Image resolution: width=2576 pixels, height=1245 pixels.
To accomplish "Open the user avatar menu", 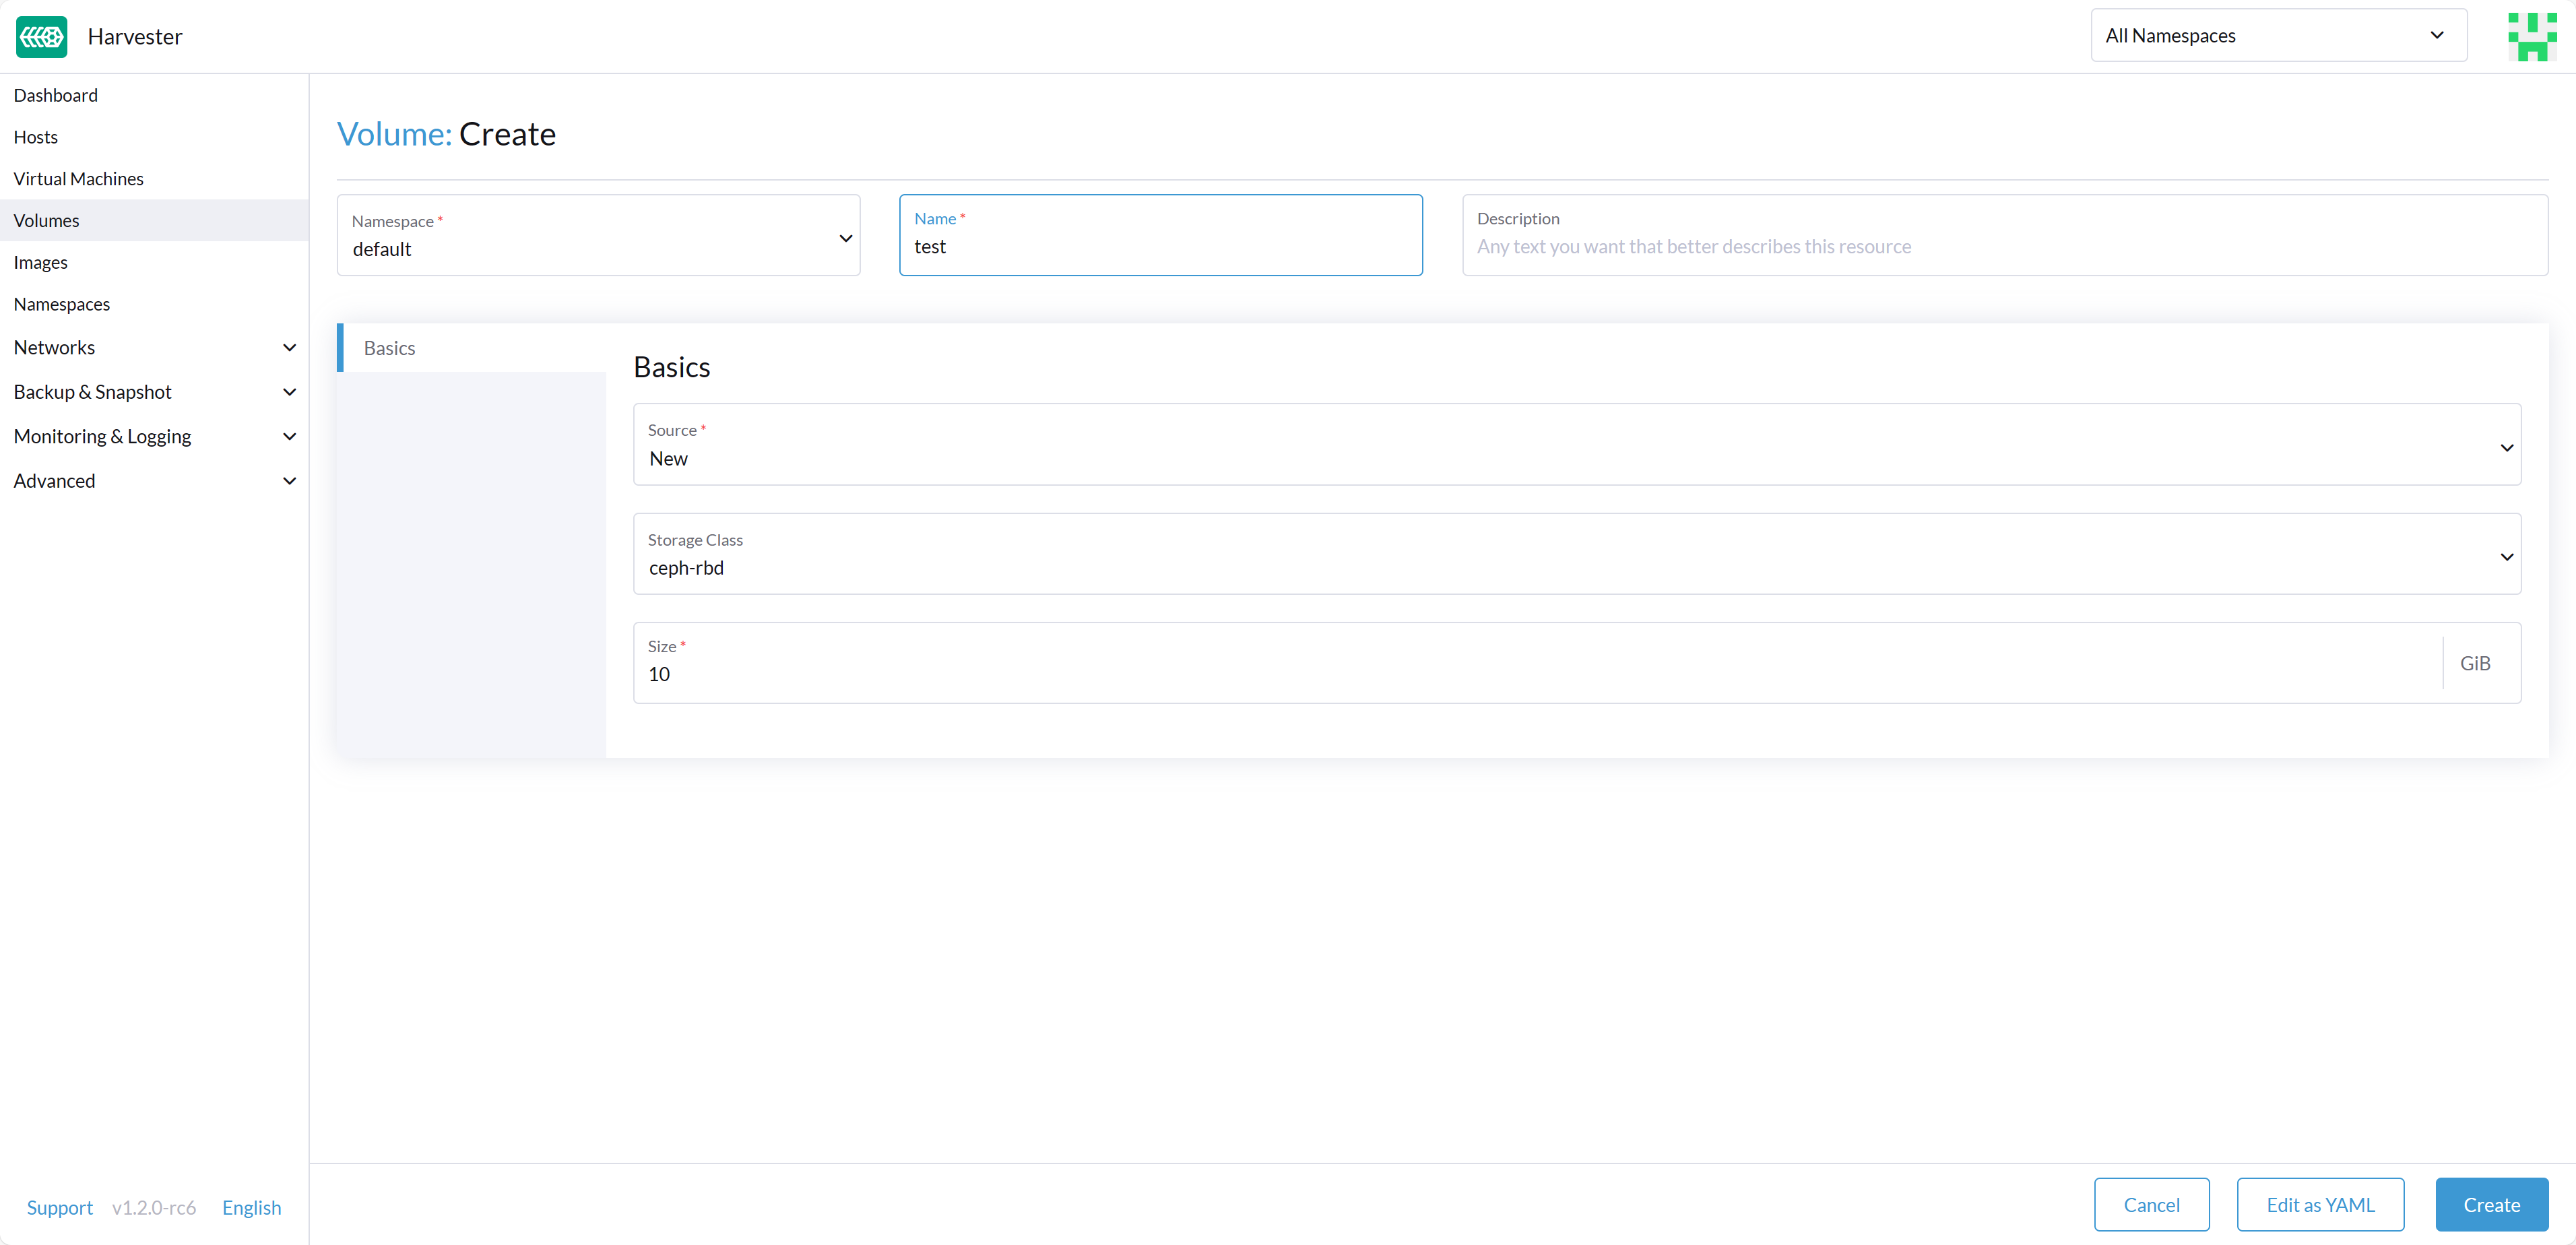I will (x=2531, y=37).
